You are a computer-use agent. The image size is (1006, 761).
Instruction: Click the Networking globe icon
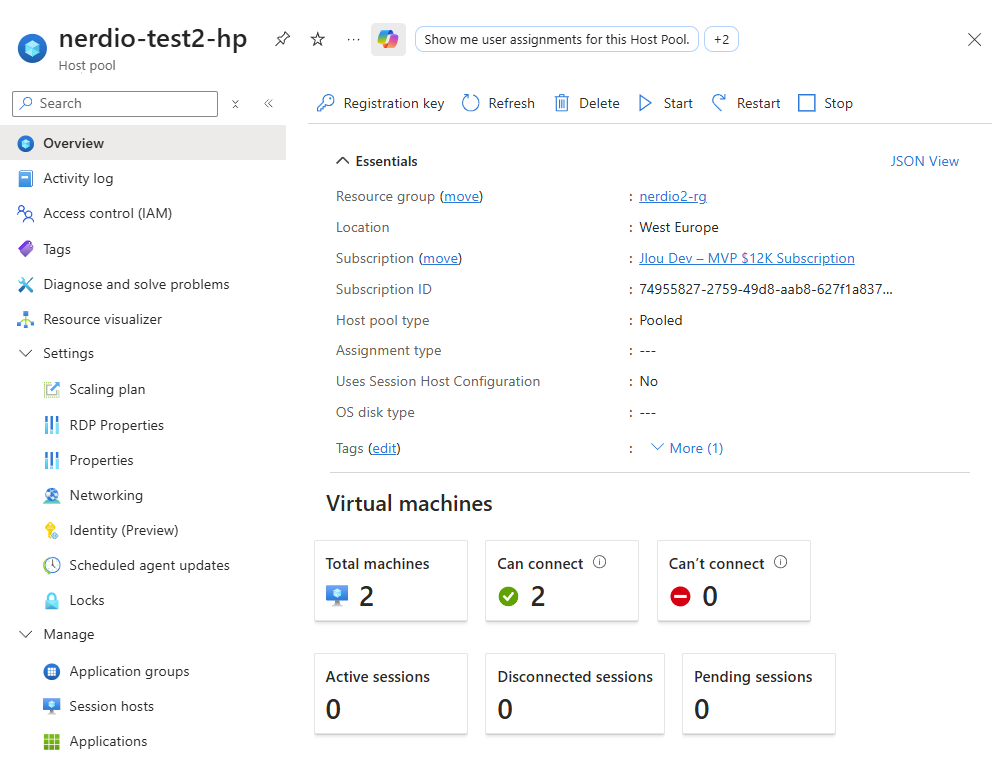pos(52,495)
